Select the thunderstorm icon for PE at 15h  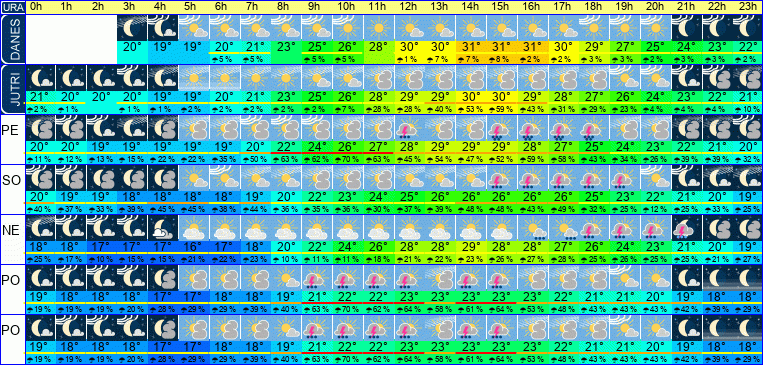pos(502,128)
